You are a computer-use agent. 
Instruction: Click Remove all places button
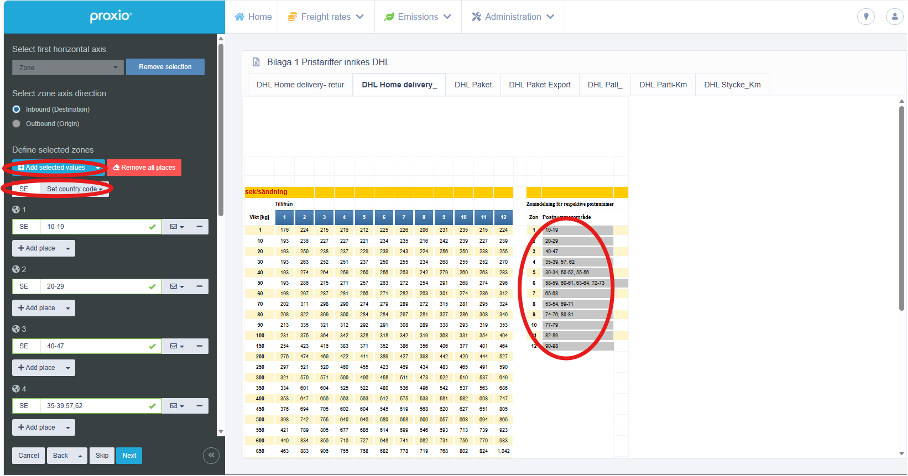tap(144, 168)
